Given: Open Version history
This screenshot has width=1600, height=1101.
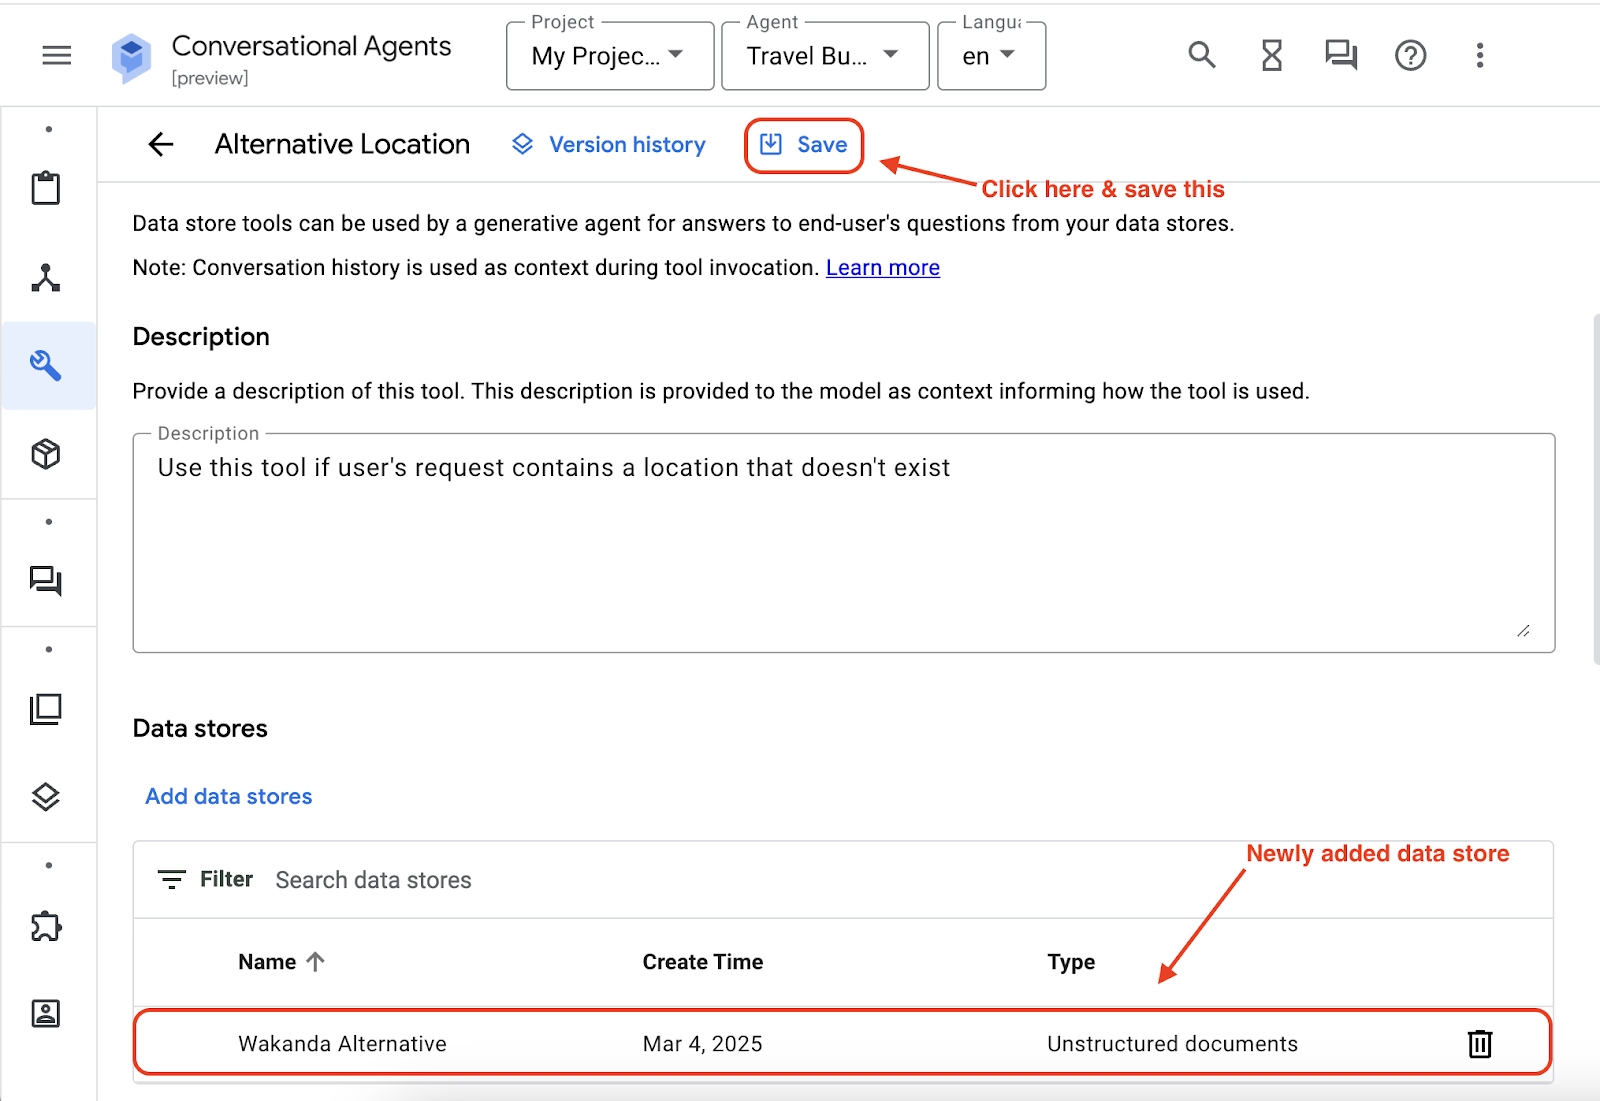Looking at the screenshot, I should (609, 145).
